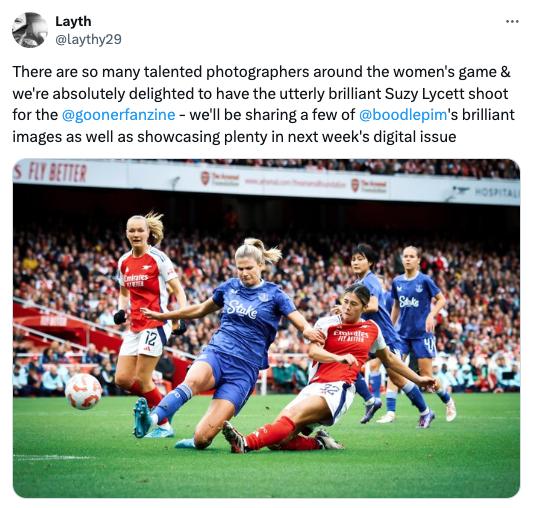Screen dimensions: 536x508
Task: Open the three-dot more options menu
Action: click(512, 22)
